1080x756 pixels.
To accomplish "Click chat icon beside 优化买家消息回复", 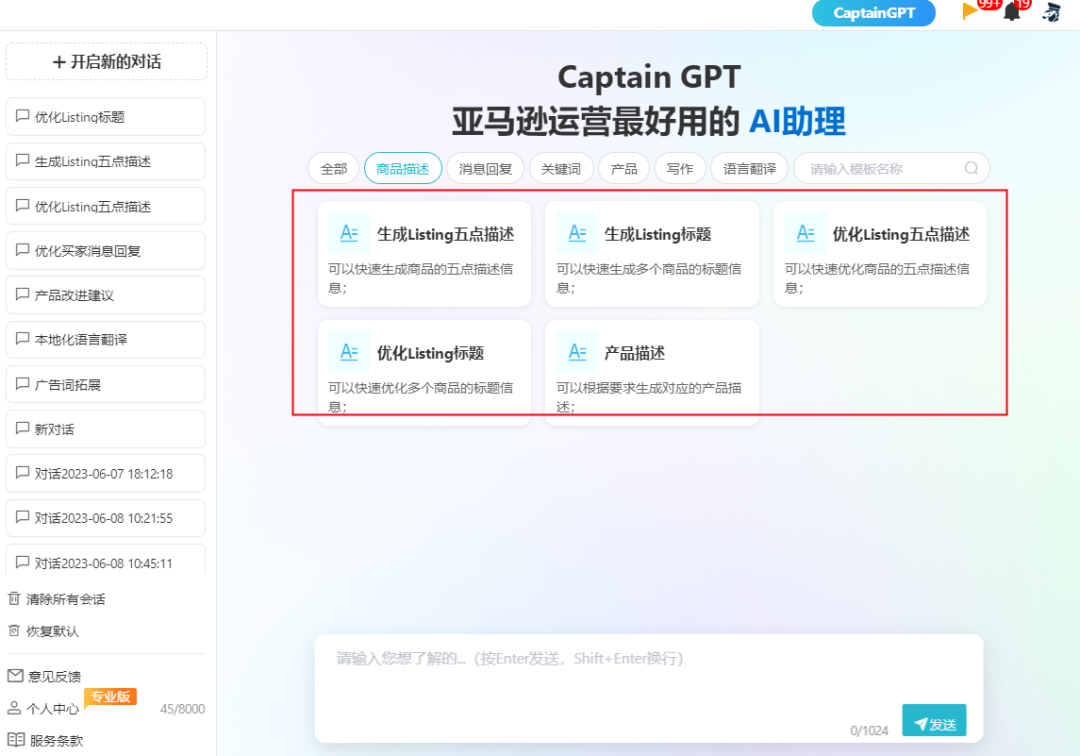I will pyautogui.click(x=23, y=251).
